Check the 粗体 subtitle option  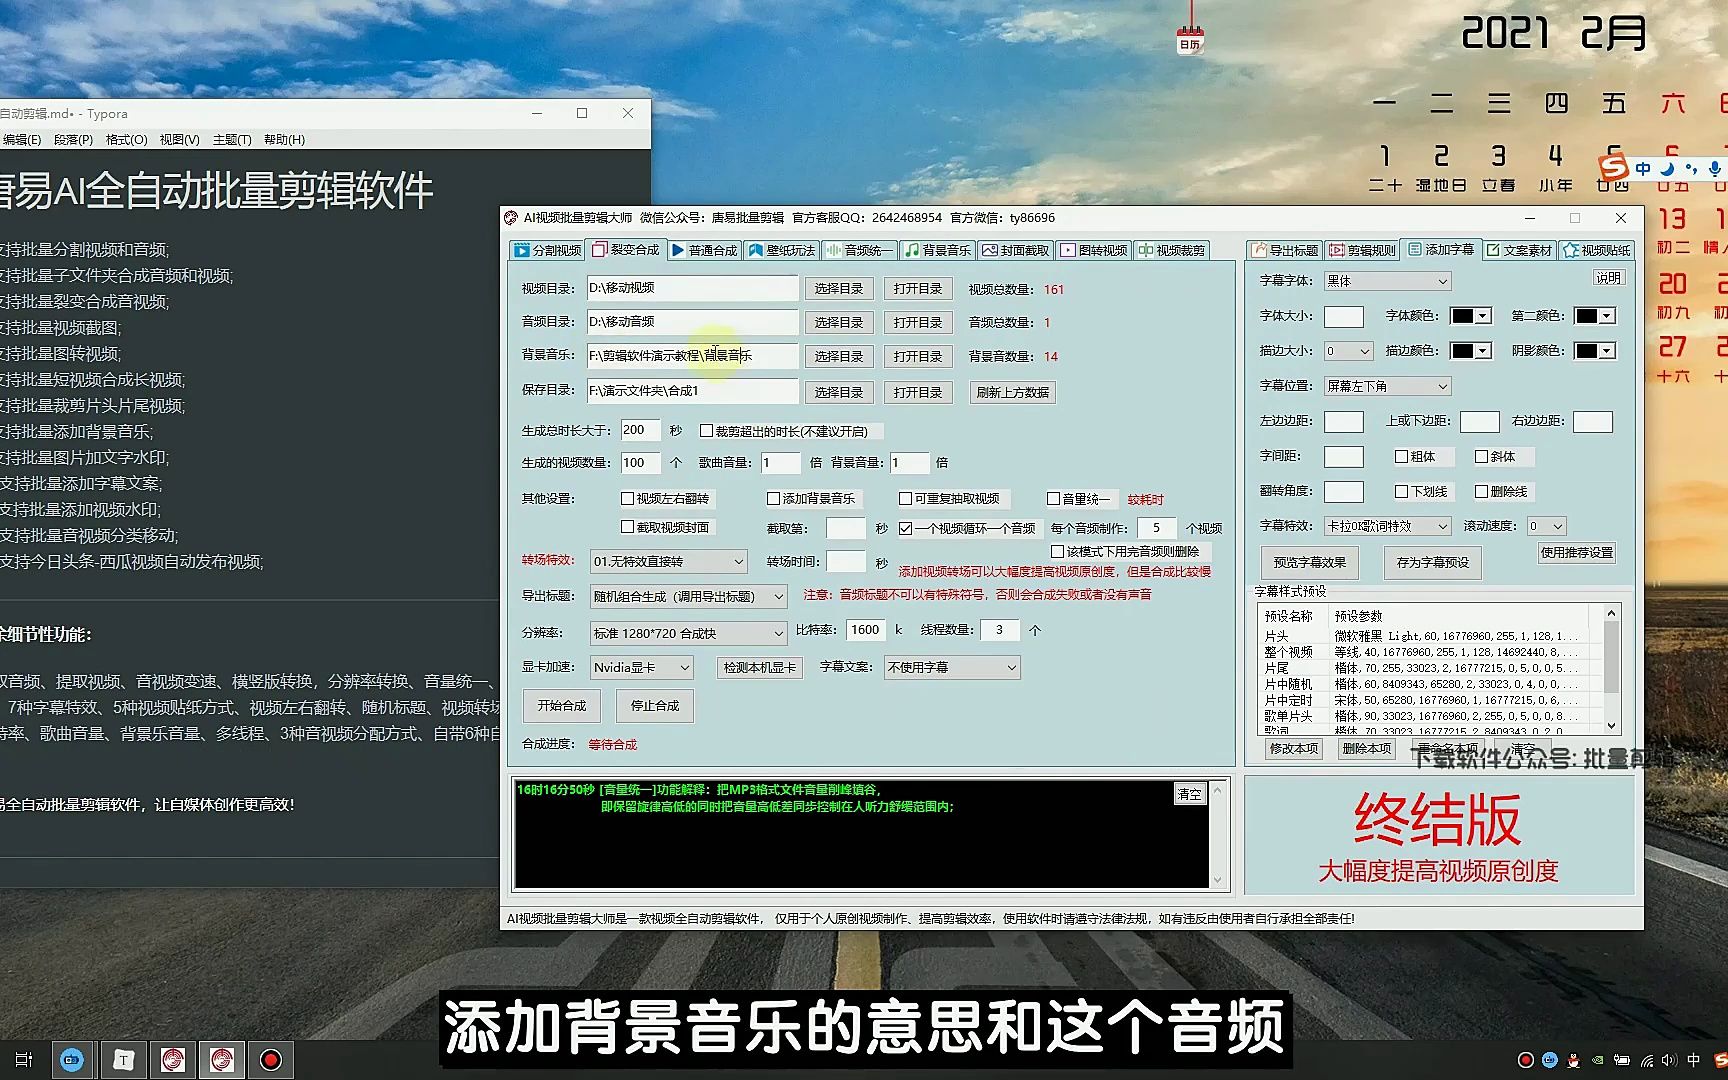[x=1403, y=456]
